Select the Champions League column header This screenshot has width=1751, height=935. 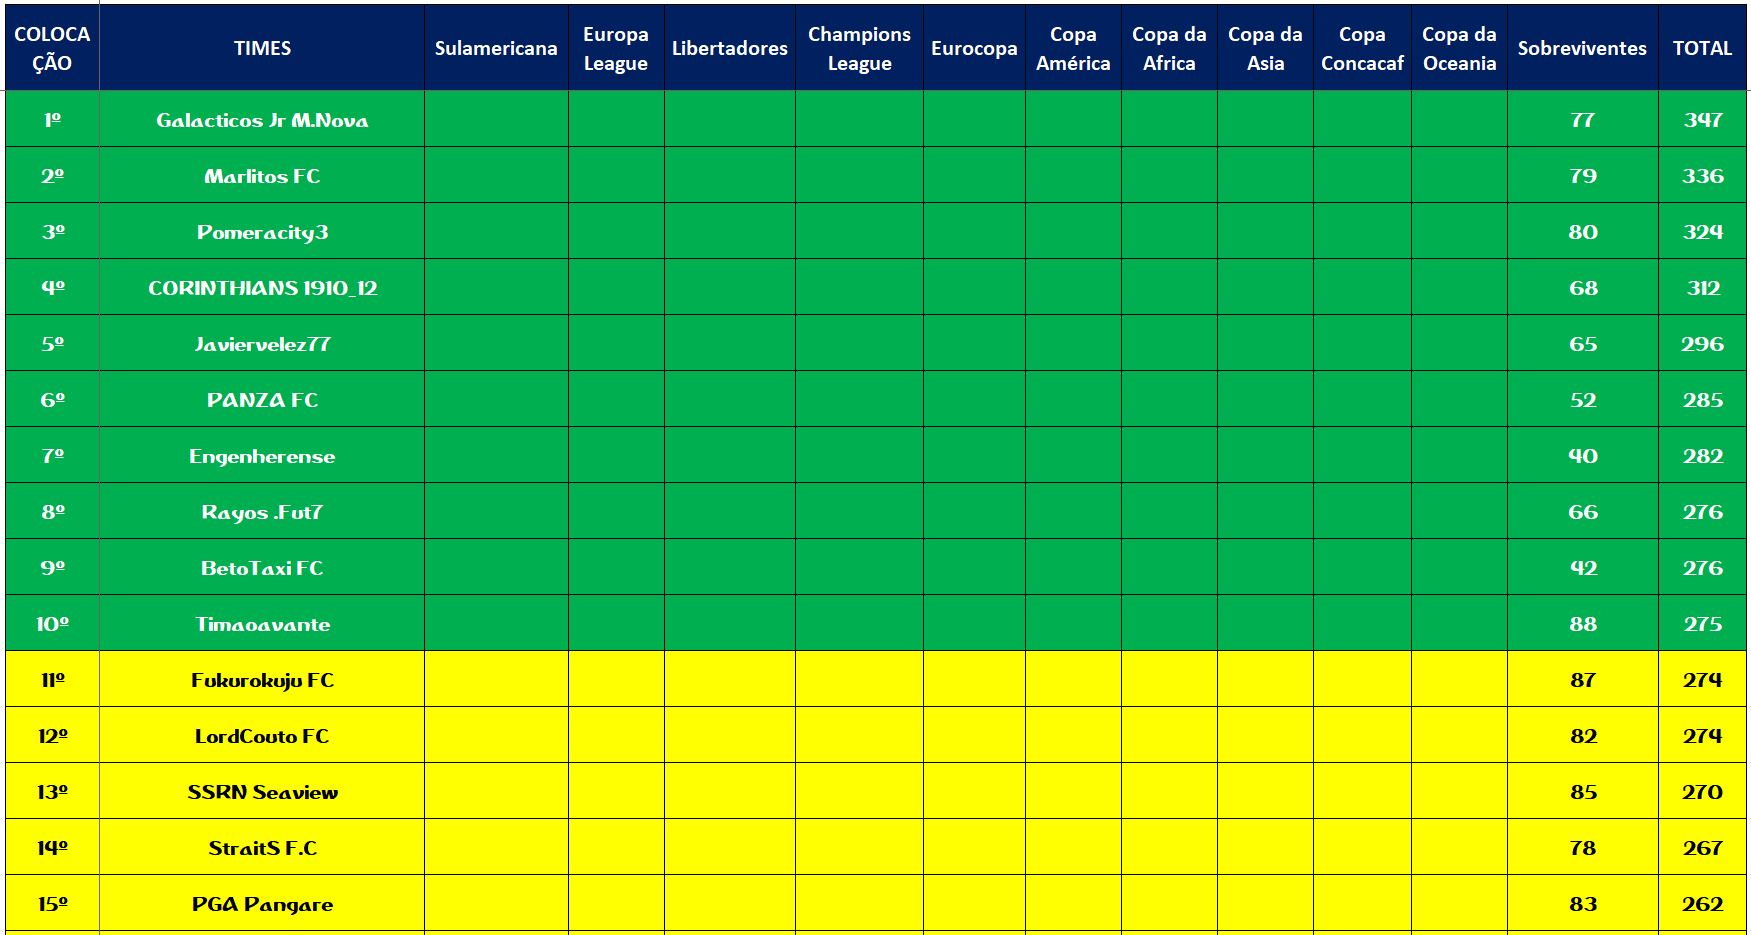pyautogui.click(x=859, y=48)
